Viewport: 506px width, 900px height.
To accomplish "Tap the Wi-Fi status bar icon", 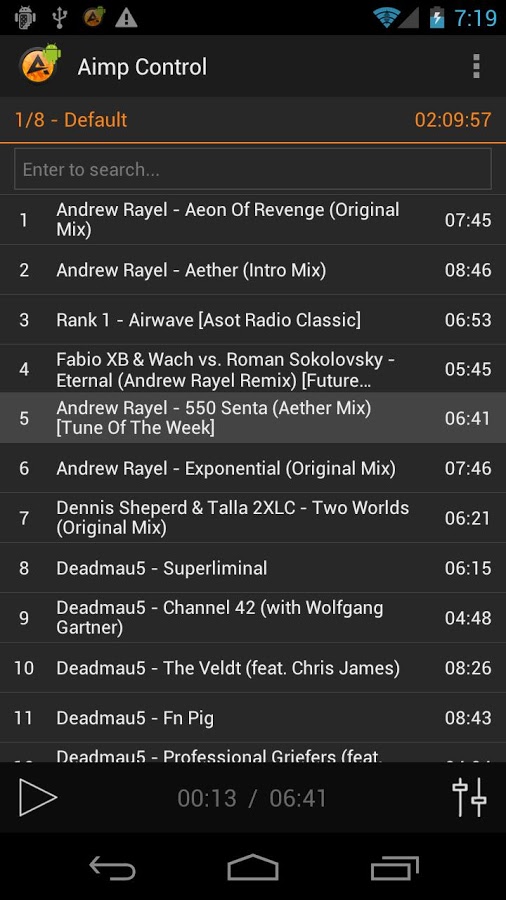I will point(386,17).
